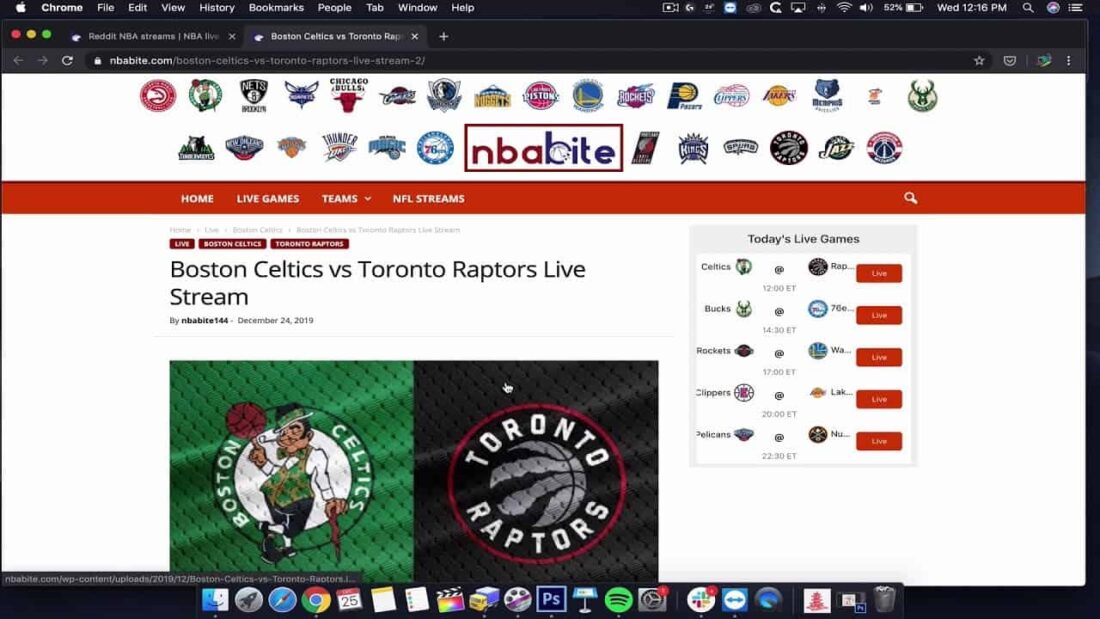Click the Boston Celtics breadcrumb link

[257, 229]
